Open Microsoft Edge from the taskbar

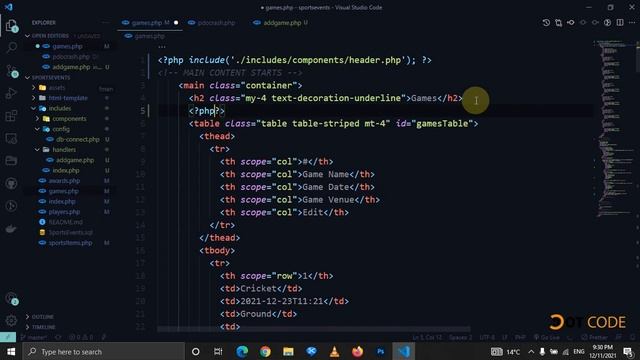[242, 351]
